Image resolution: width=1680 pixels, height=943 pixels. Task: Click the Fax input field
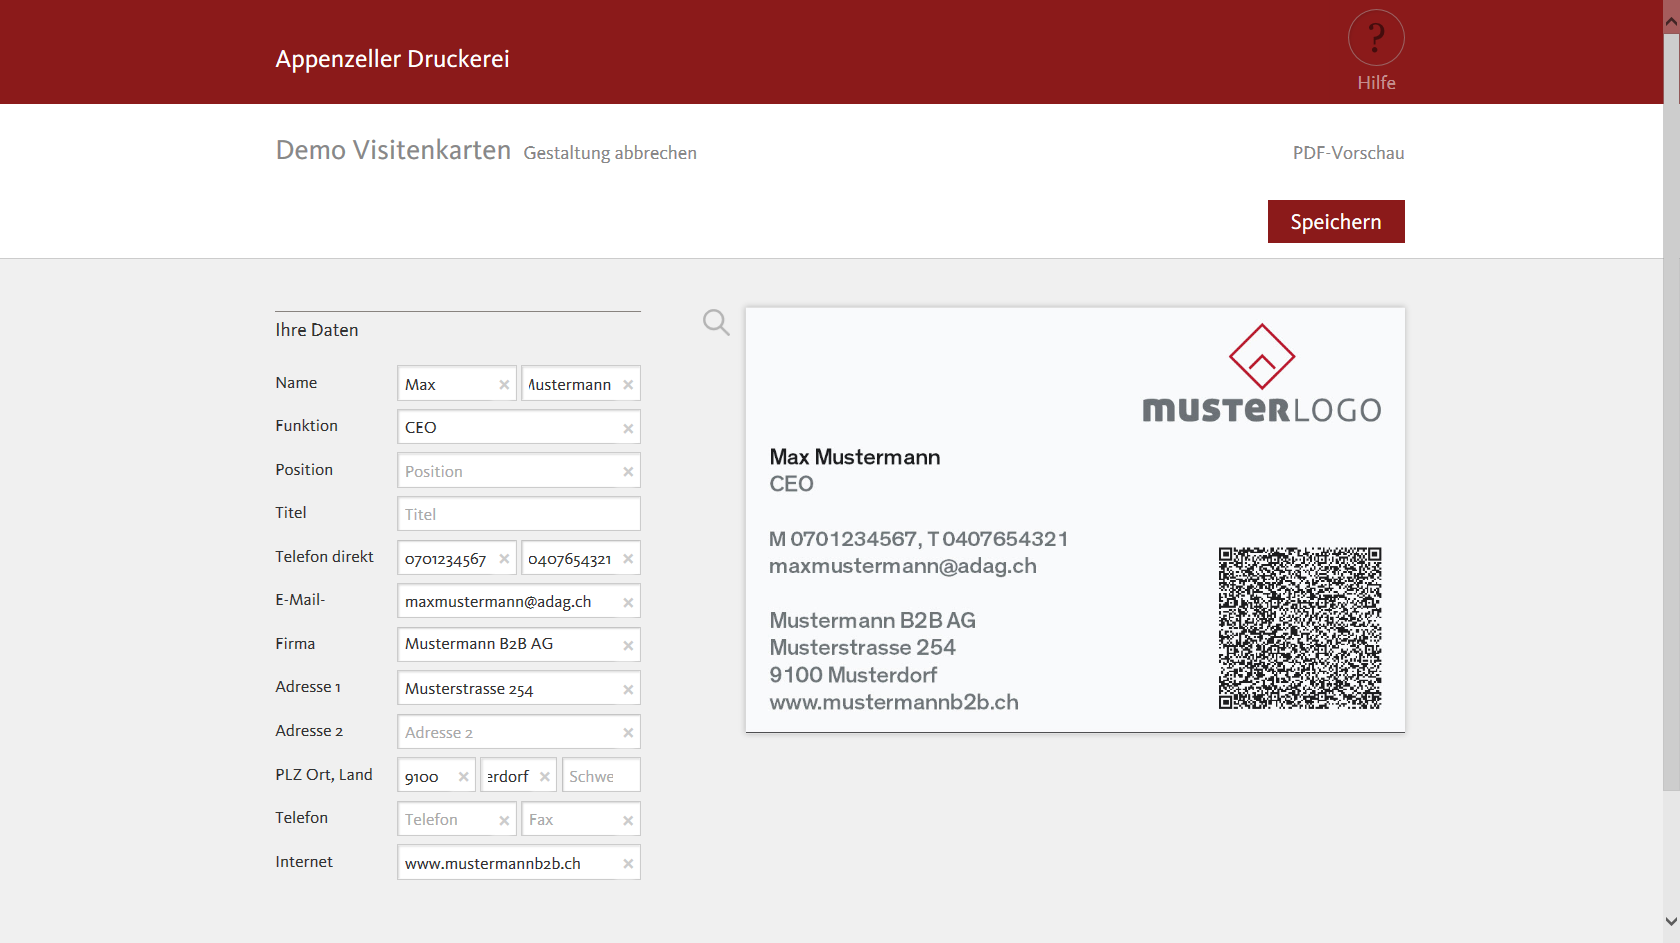pyautogui.click(x=570, y=820)
